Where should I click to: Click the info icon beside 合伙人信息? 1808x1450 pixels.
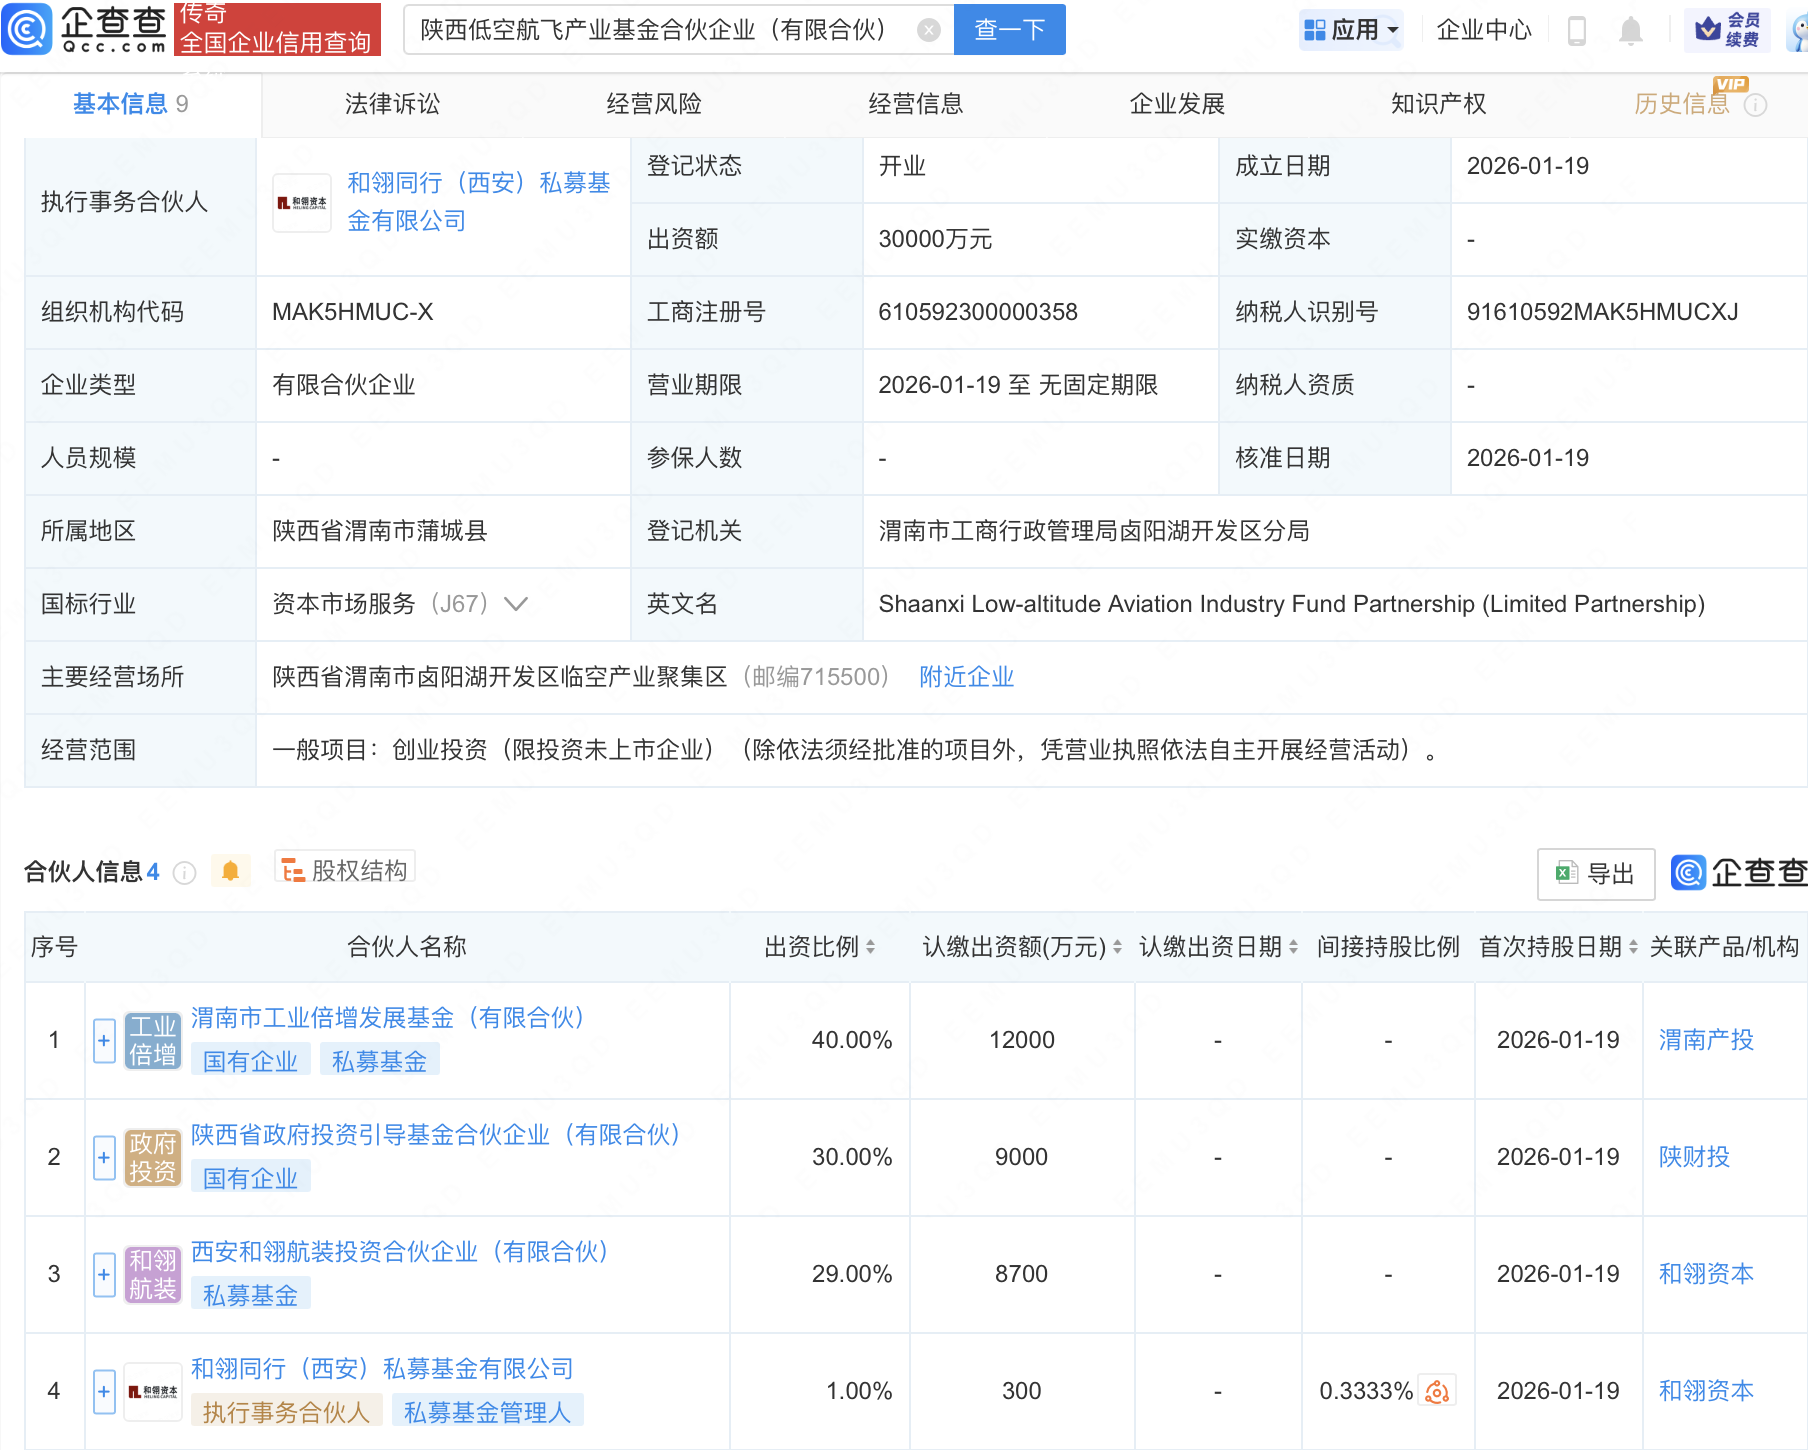(185, 873)
